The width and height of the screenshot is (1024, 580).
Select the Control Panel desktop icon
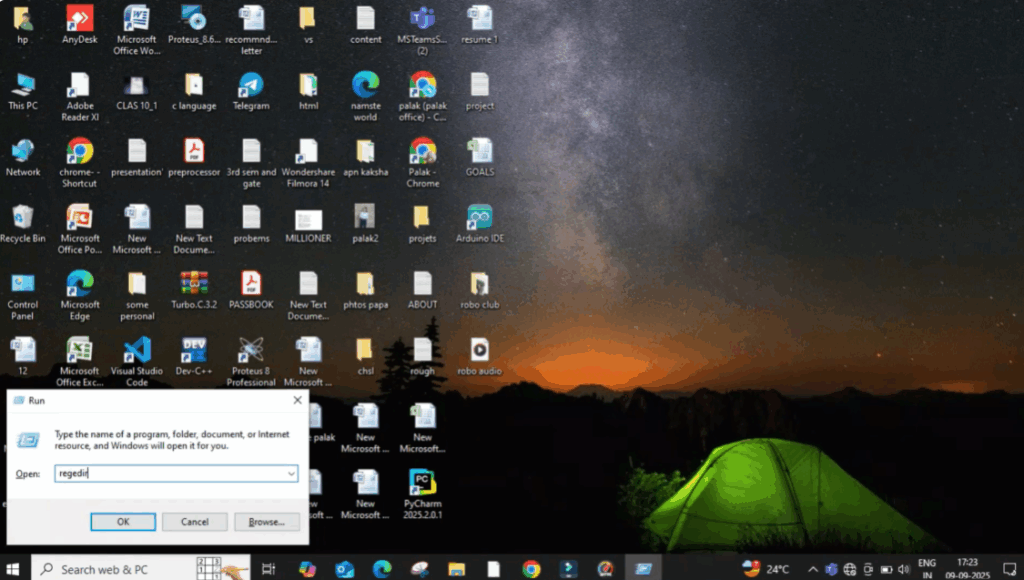tap(22, 285)
